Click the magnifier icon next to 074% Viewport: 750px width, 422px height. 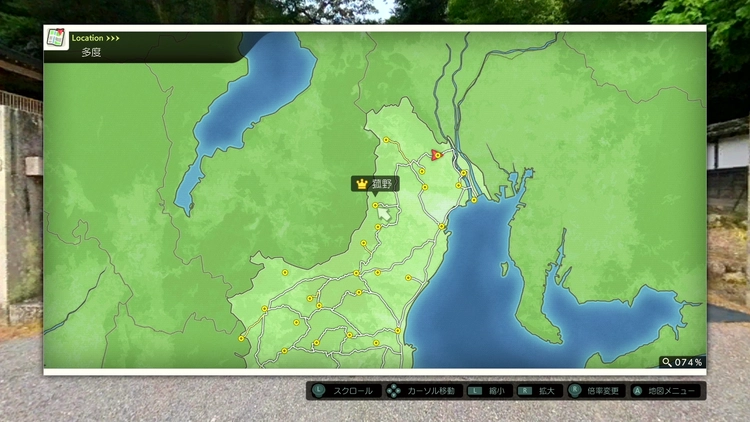(667, 362)
